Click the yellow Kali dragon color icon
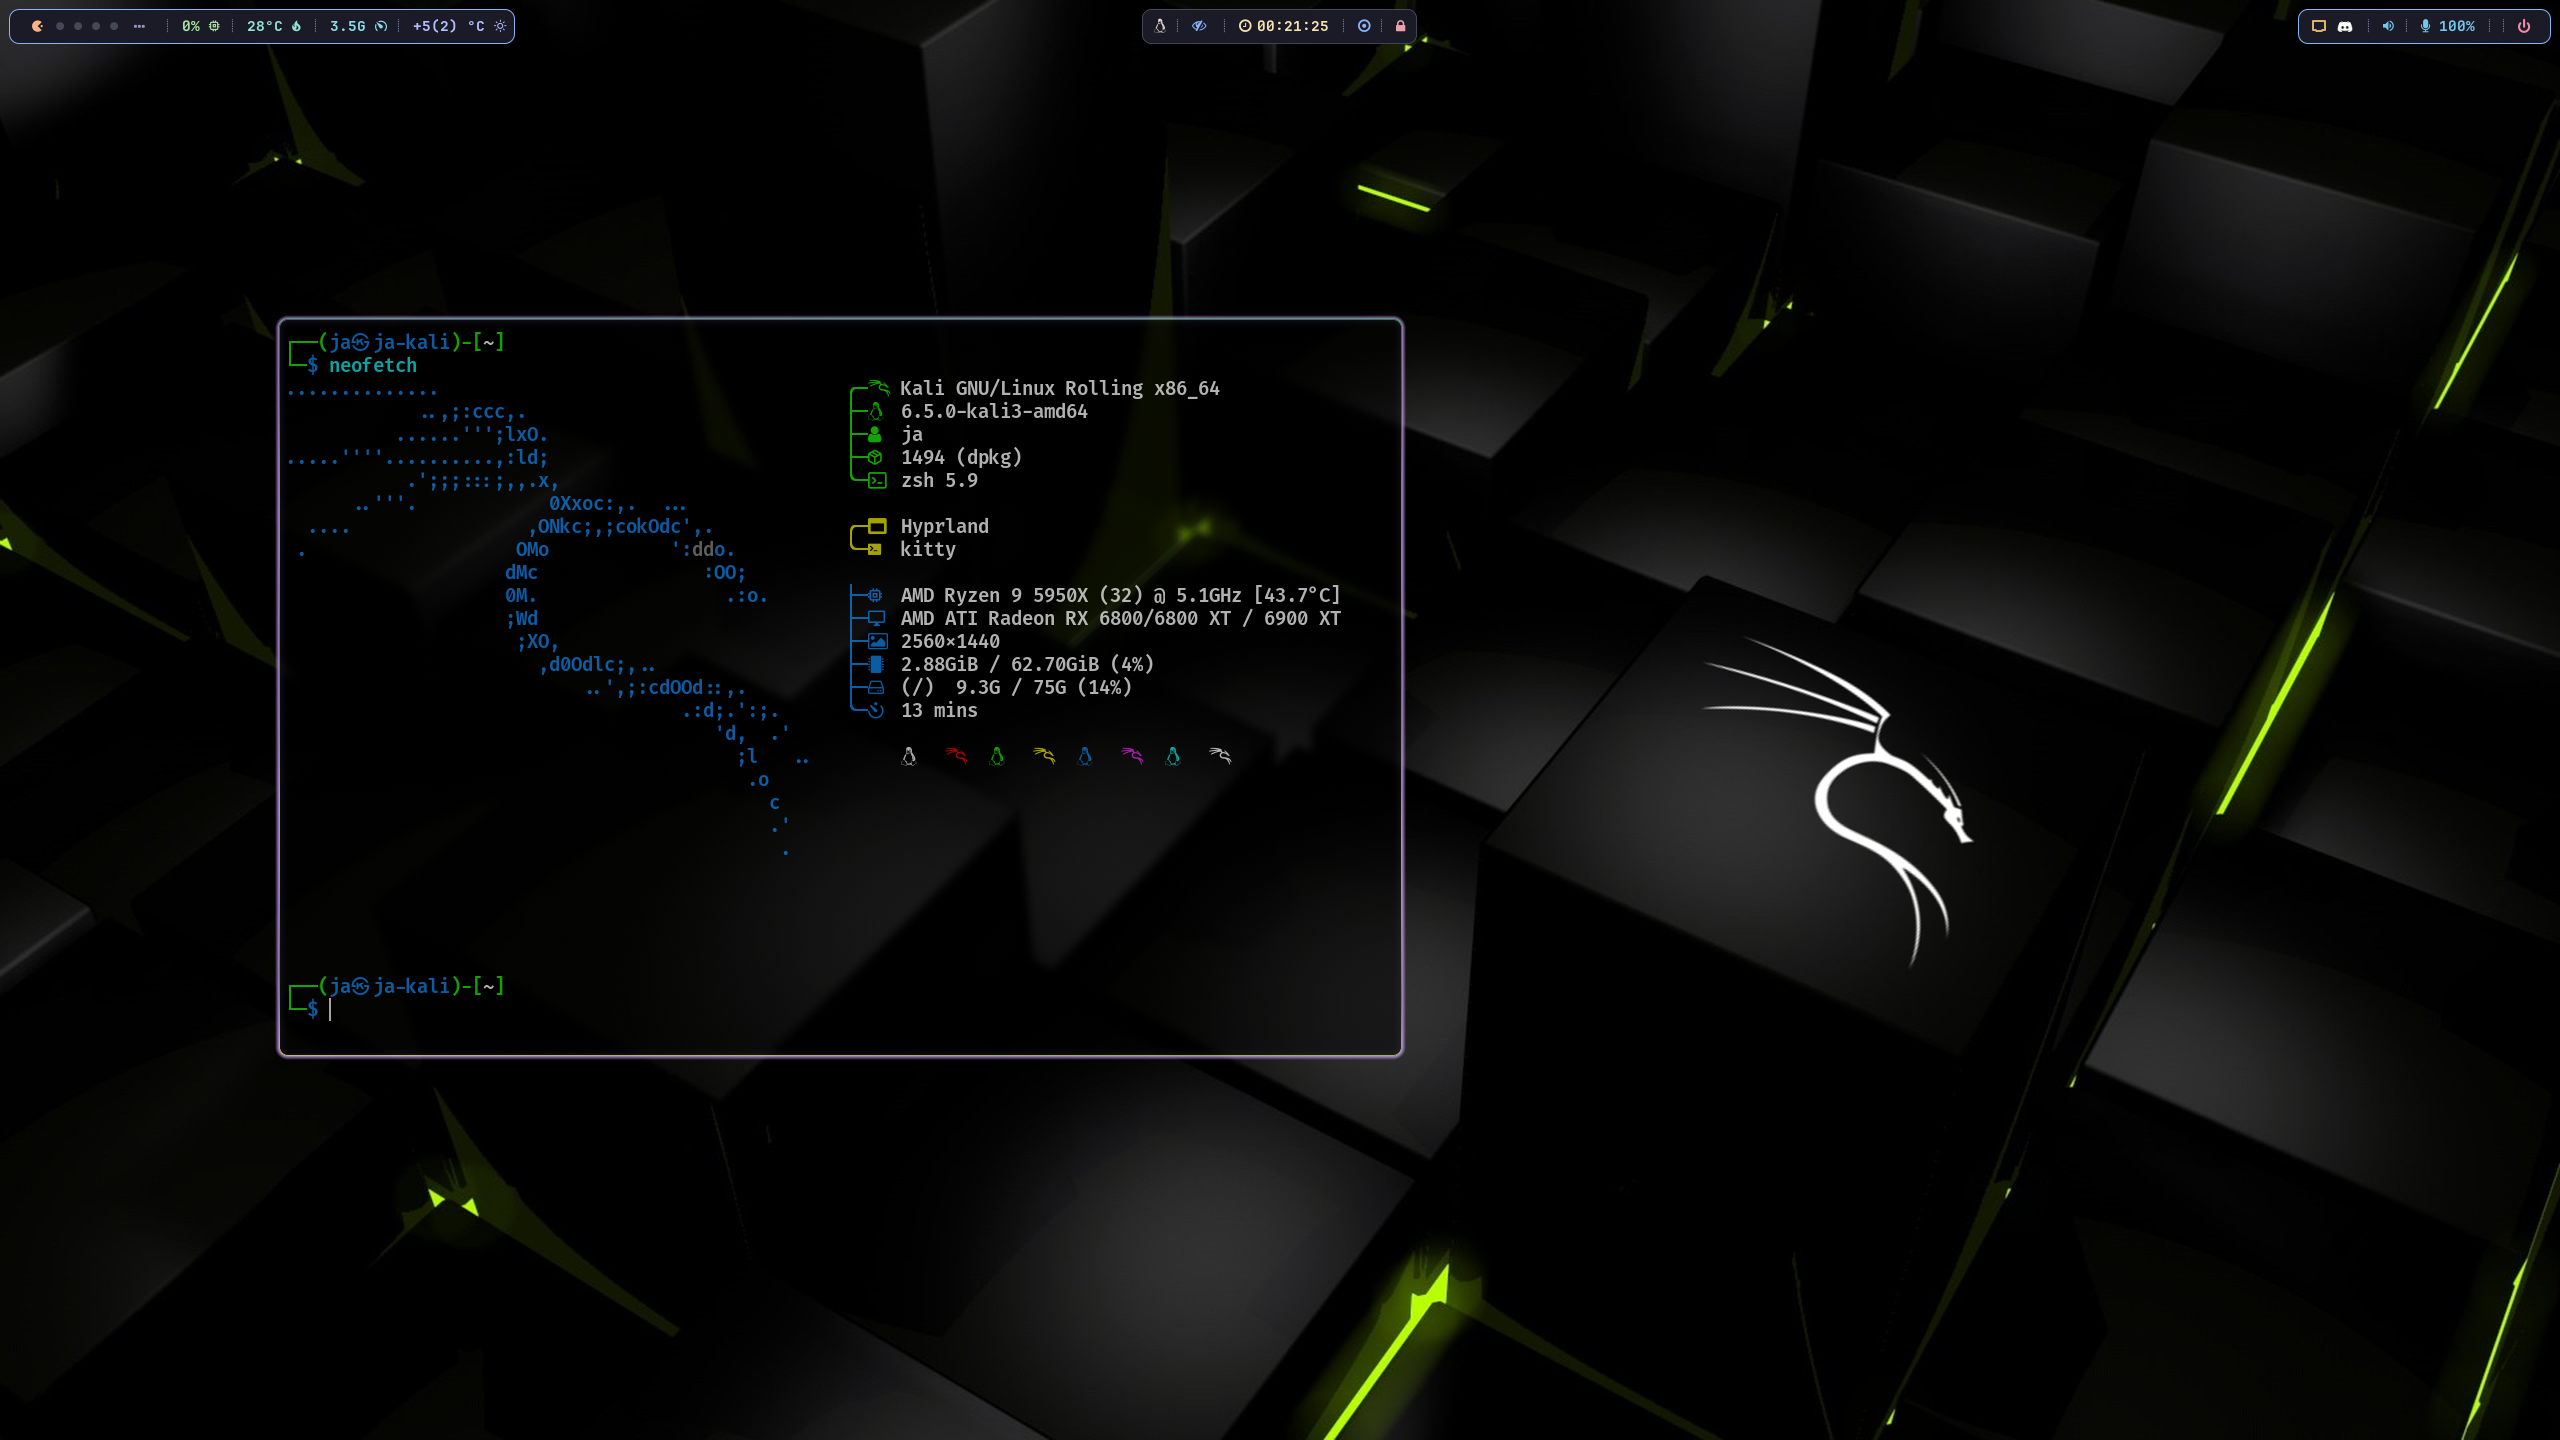2560x1440 pixels. (1044, 756)
